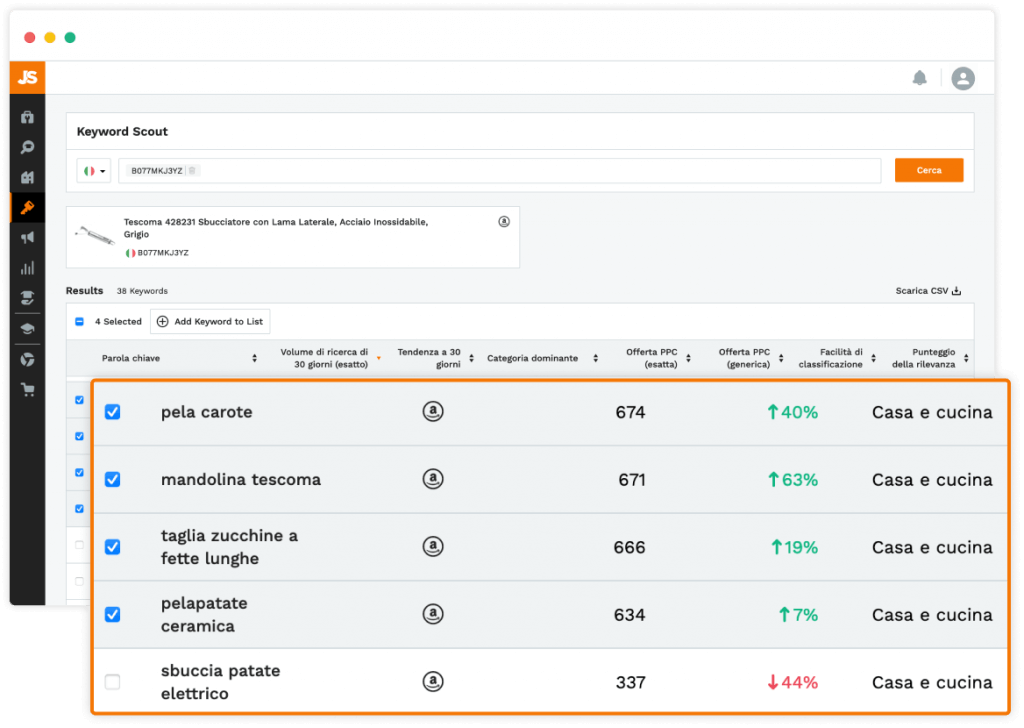Click the 38 Keywords results count
This screenshot has width=1024, height=728.
pos(142,291)
